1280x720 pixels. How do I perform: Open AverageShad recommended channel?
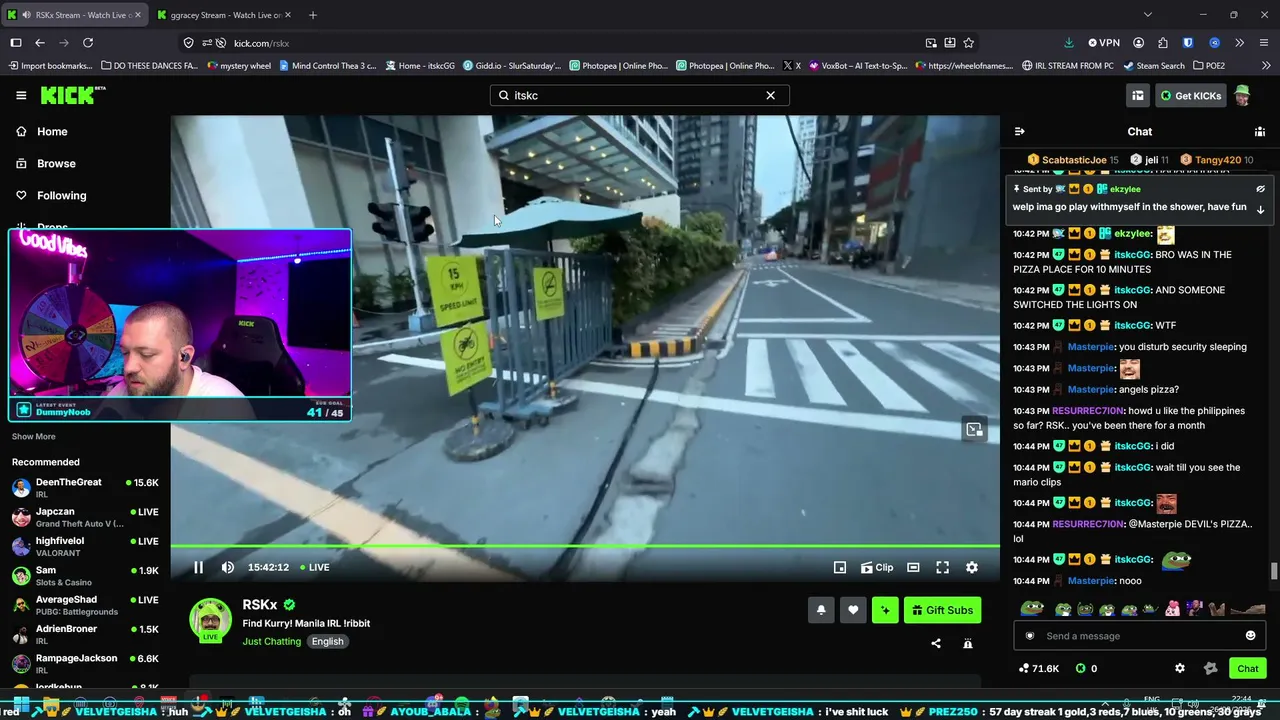point(85,605)
